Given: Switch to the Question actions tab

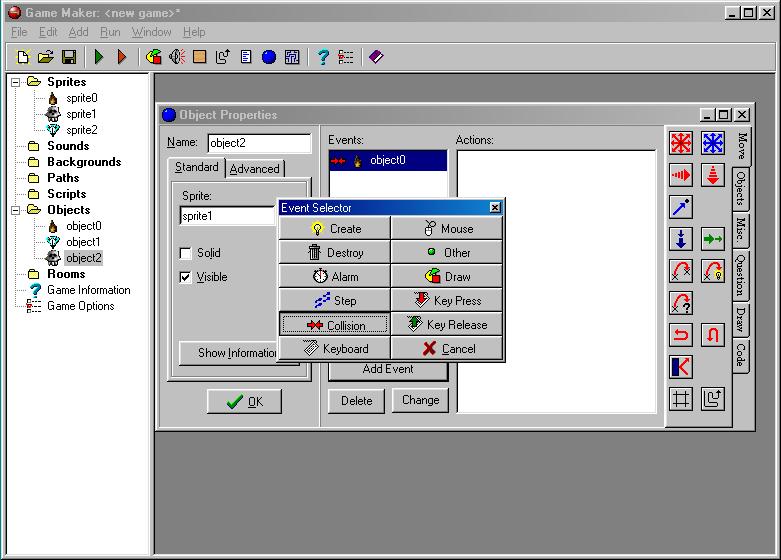Looking at the screenshot, I should [741, 275].
